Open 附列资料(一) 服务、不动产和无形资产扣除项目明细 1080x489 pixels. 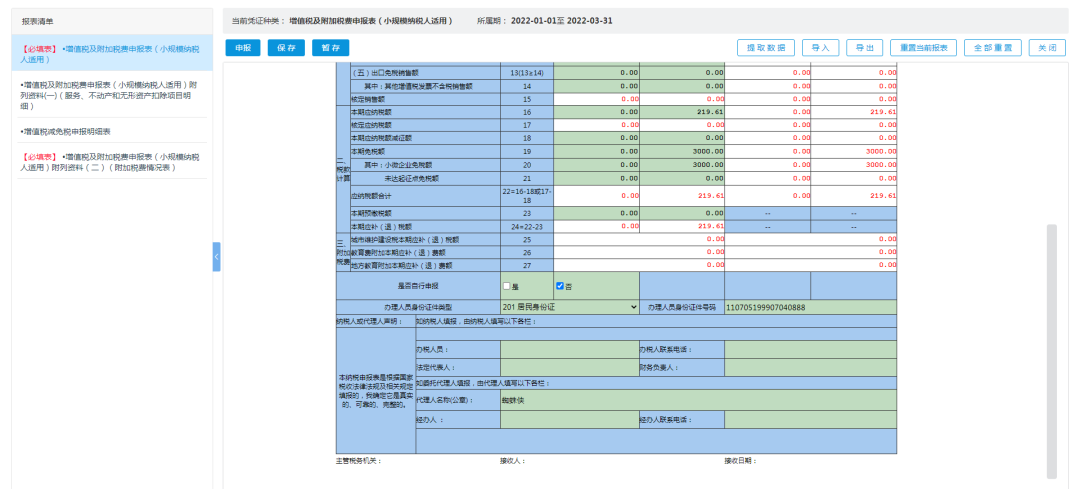112,95
